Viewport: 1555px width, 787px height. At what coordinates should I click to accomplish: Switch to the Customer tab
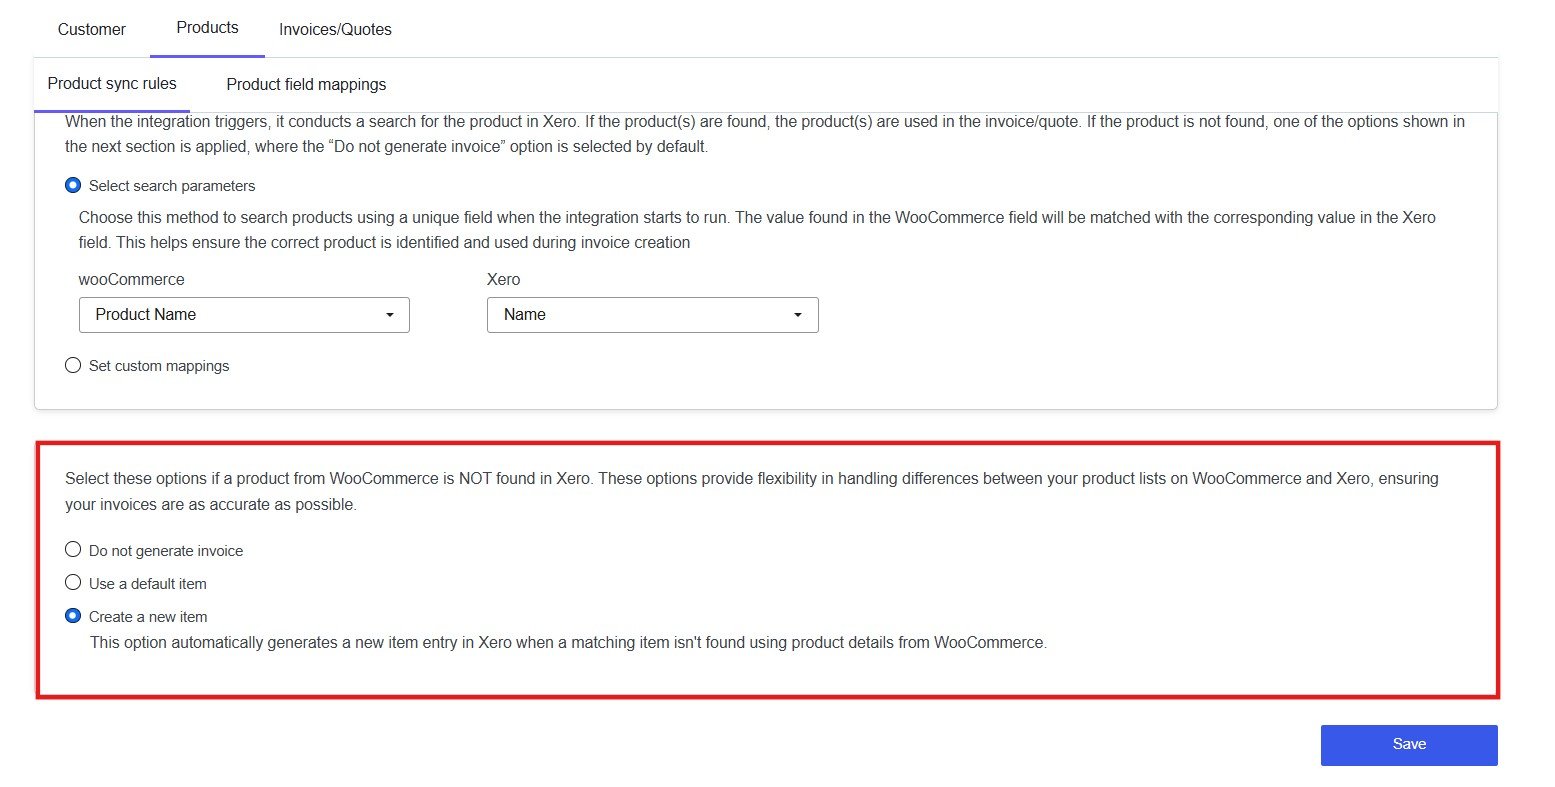92,29
